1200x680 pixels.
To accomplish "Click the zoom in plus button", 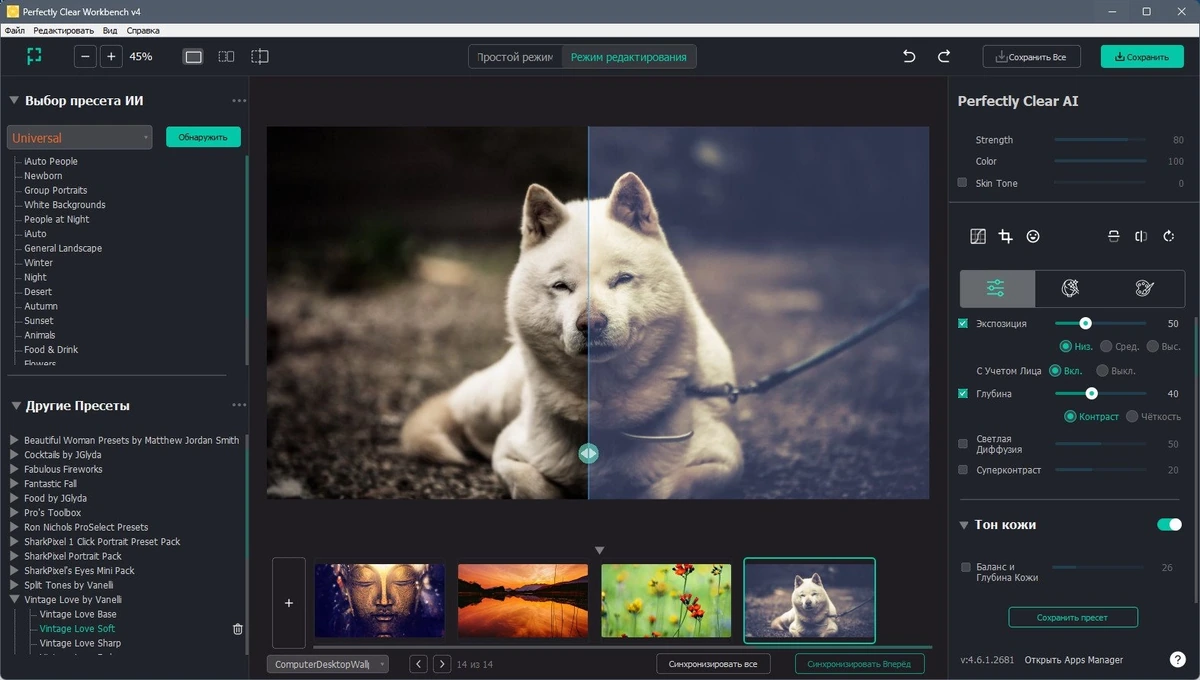I will [111, 57].
